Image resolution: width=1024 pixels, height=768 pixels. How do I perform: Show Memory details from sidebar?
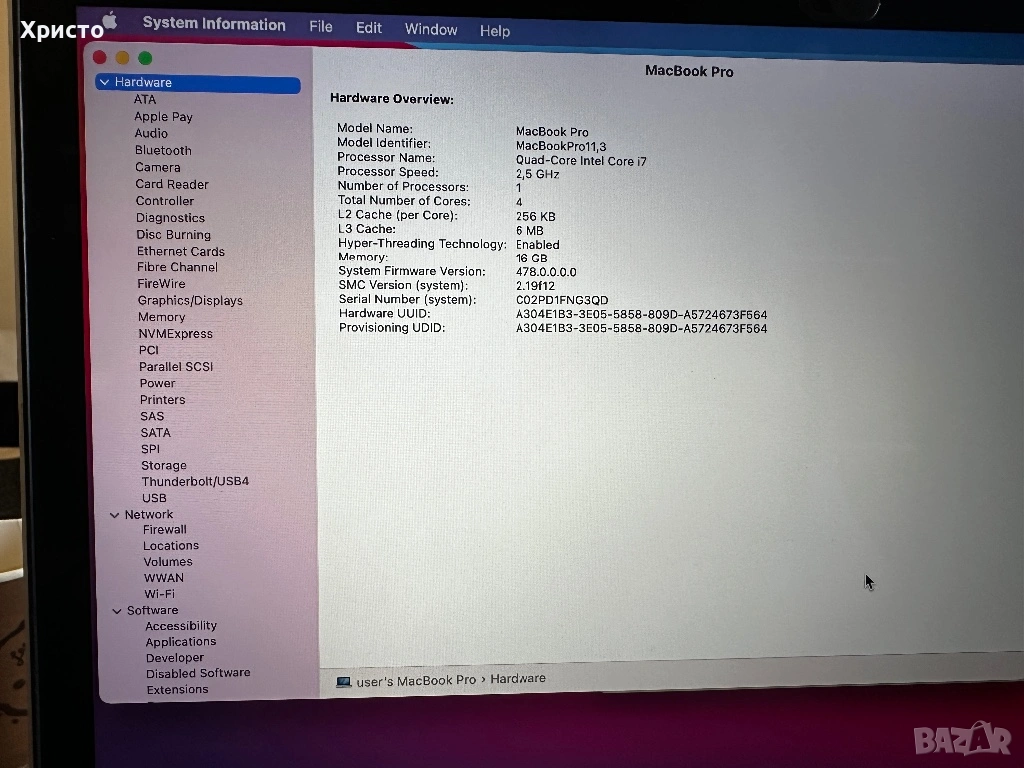click(161, 317)
